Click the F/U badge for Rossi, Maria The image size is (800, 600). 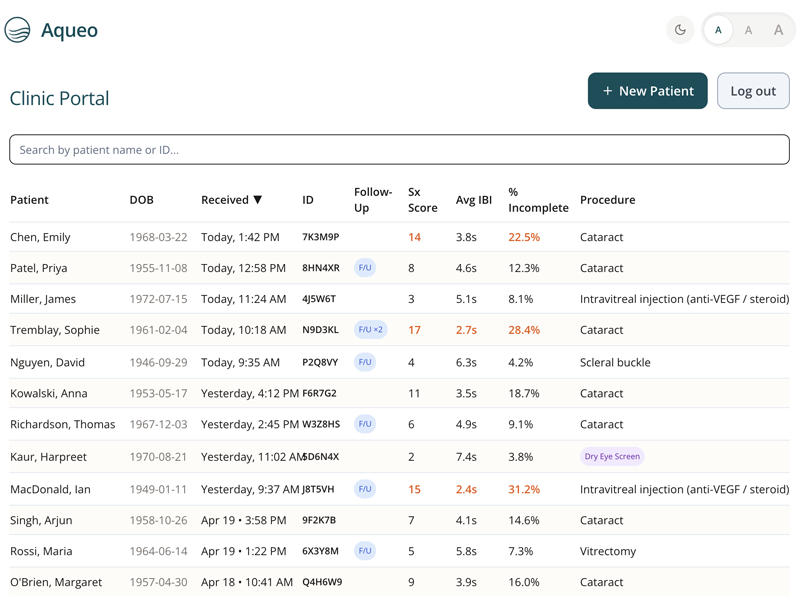coord(365,551)
